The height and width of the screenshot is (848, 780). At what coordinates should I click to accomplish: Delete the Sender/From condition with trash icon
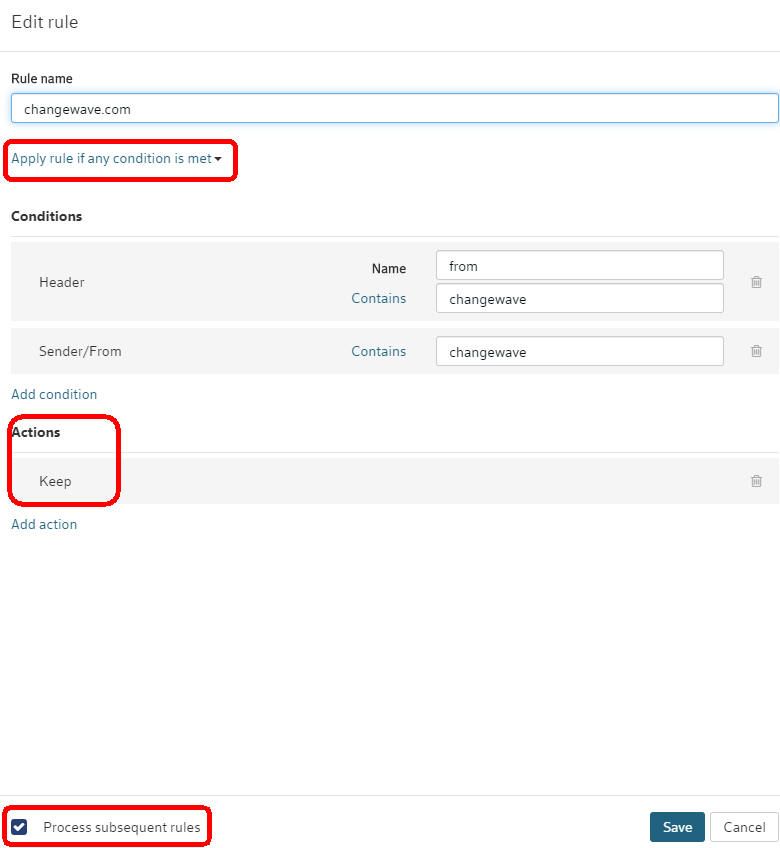pos(756,351)
